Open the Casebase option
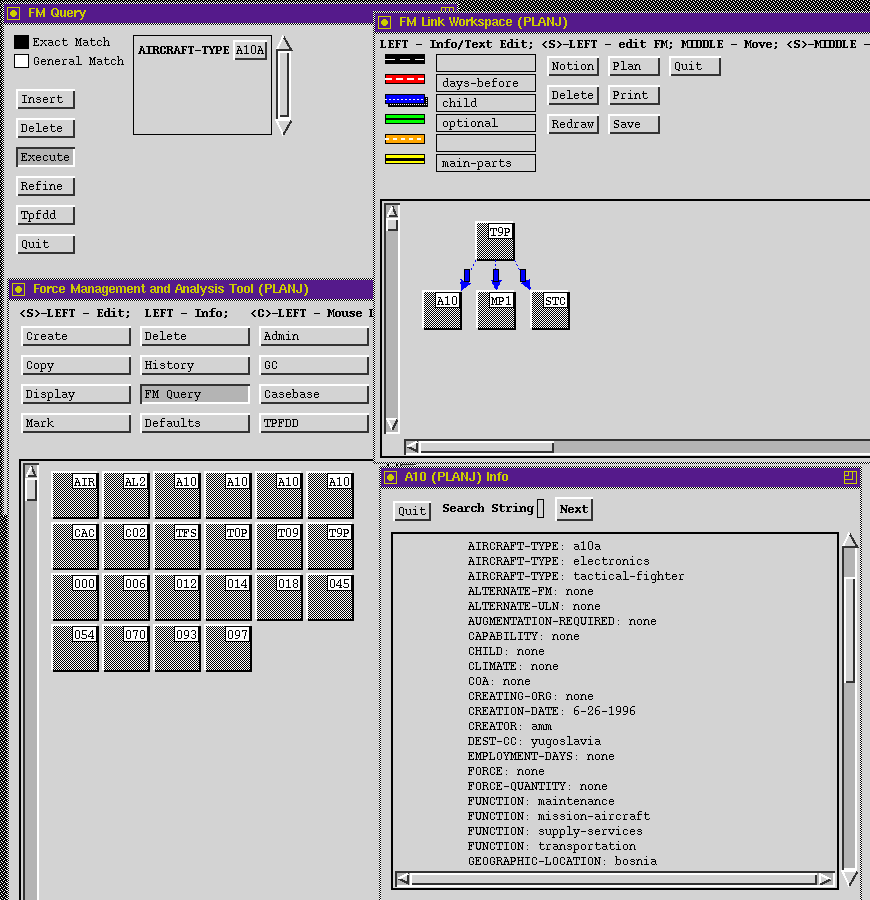Image resolution: width=870 pixels, height=900 pixels. pos(314,394)
